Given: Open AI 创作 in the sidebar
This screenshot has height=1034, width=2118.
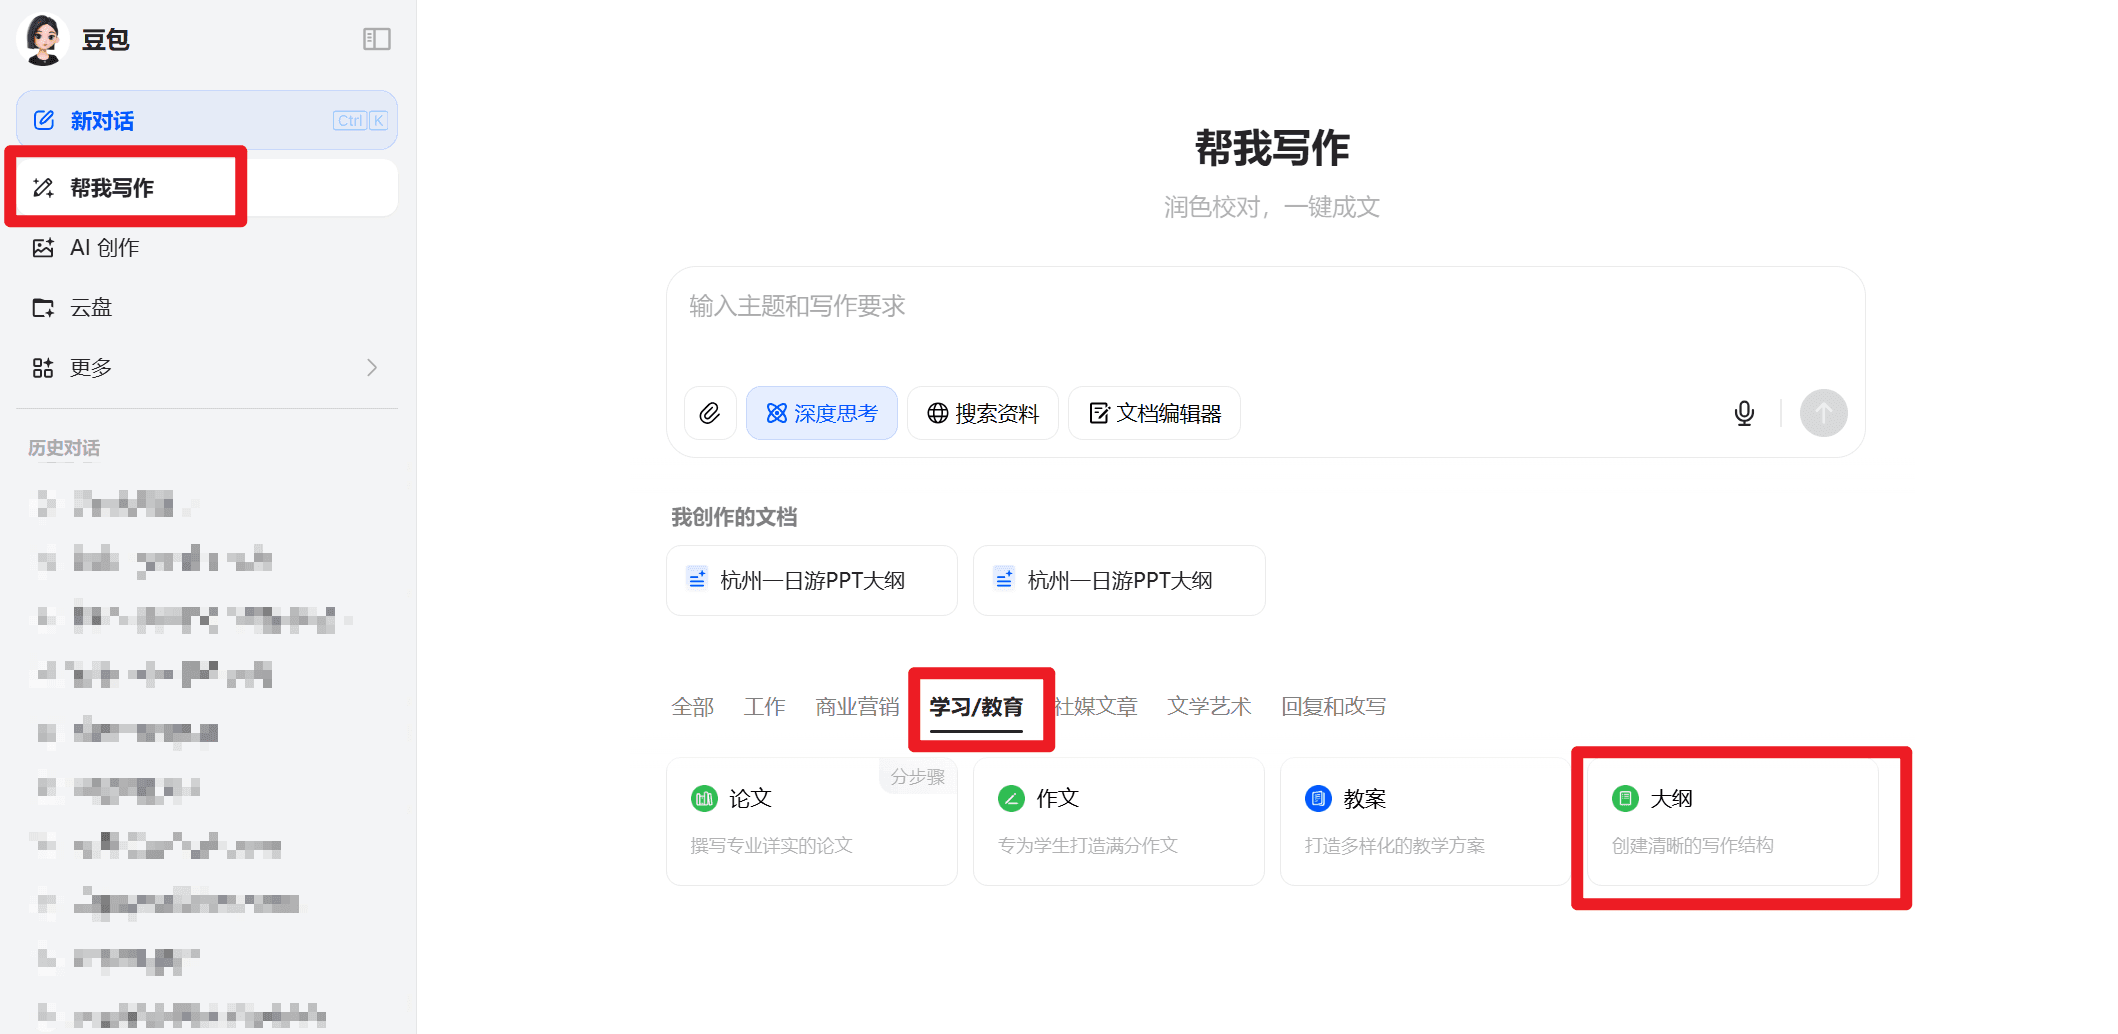Looking at the screenshot, I should point(104,248).
